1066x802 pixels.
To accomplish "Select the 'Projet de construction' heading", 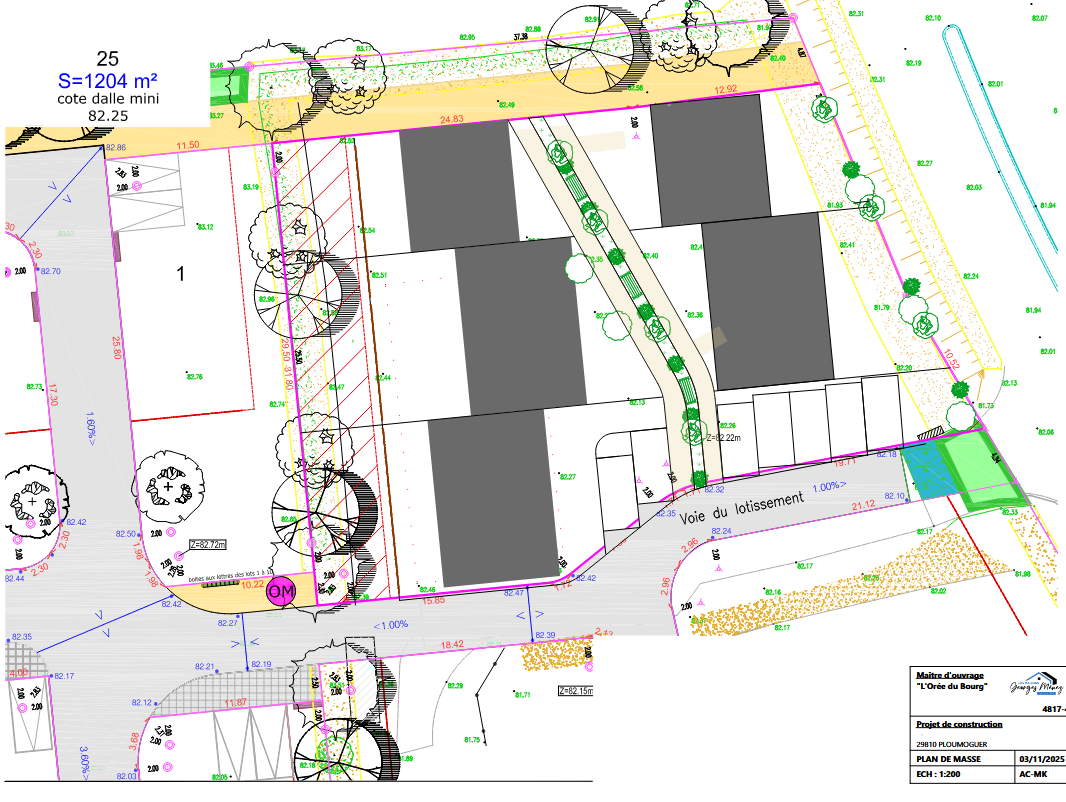I will pos(958,724).
